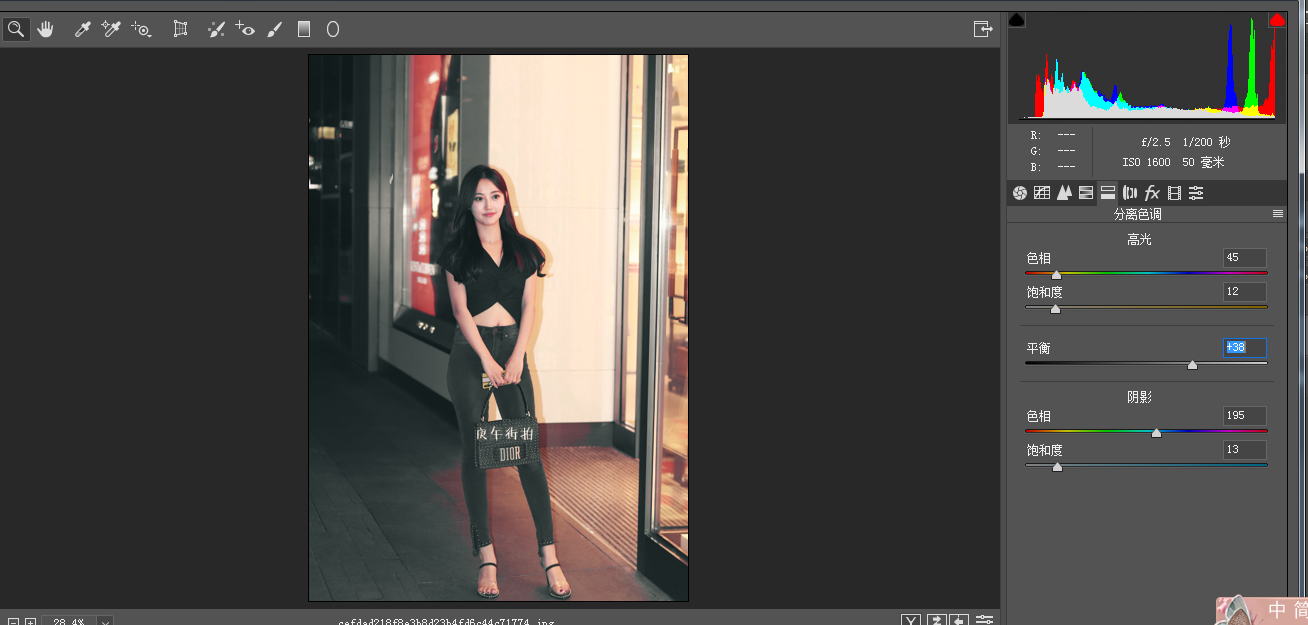This screenshot has width=1308, height=625.
Task: Click the highlights hue slider handle
Action: point(1056,274)
